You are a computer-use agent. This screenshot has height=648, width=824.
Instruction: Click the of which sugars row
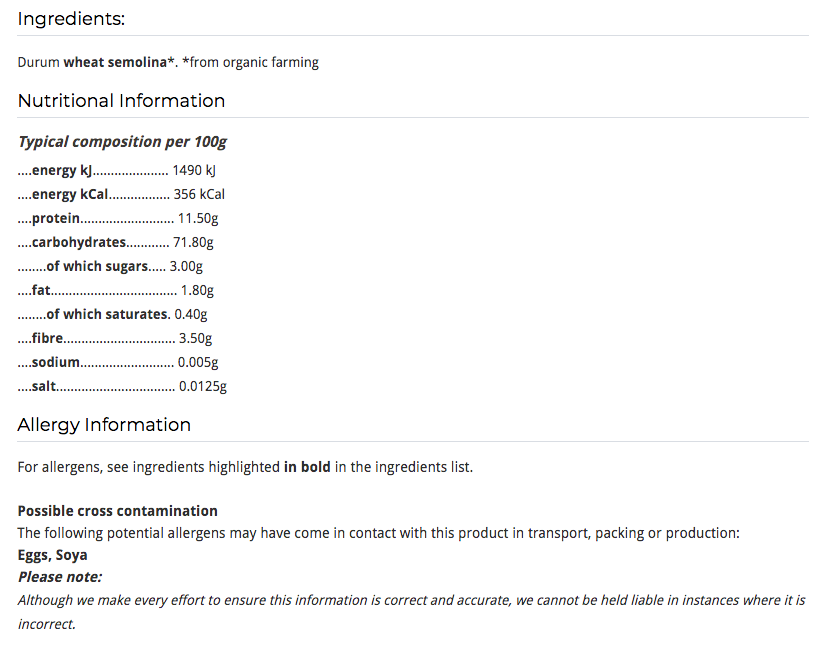tap(110, 266)
